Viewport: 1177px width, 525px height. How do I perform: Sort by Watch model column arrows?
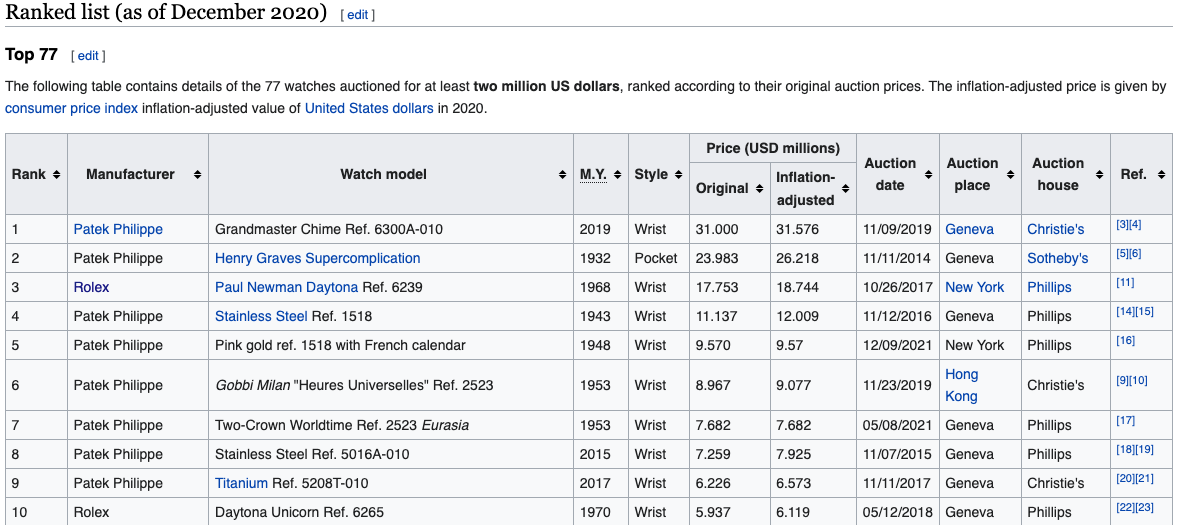click(562, 175)
